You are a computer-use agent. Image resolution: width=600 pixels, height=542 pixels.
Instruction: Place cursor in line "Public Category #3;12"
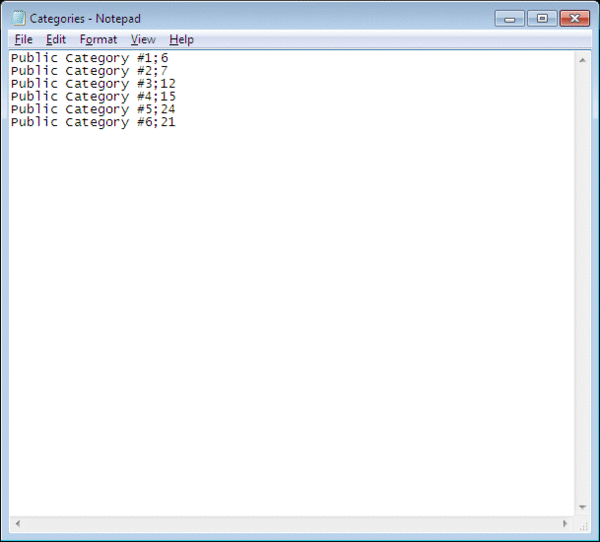coord(93,83)
